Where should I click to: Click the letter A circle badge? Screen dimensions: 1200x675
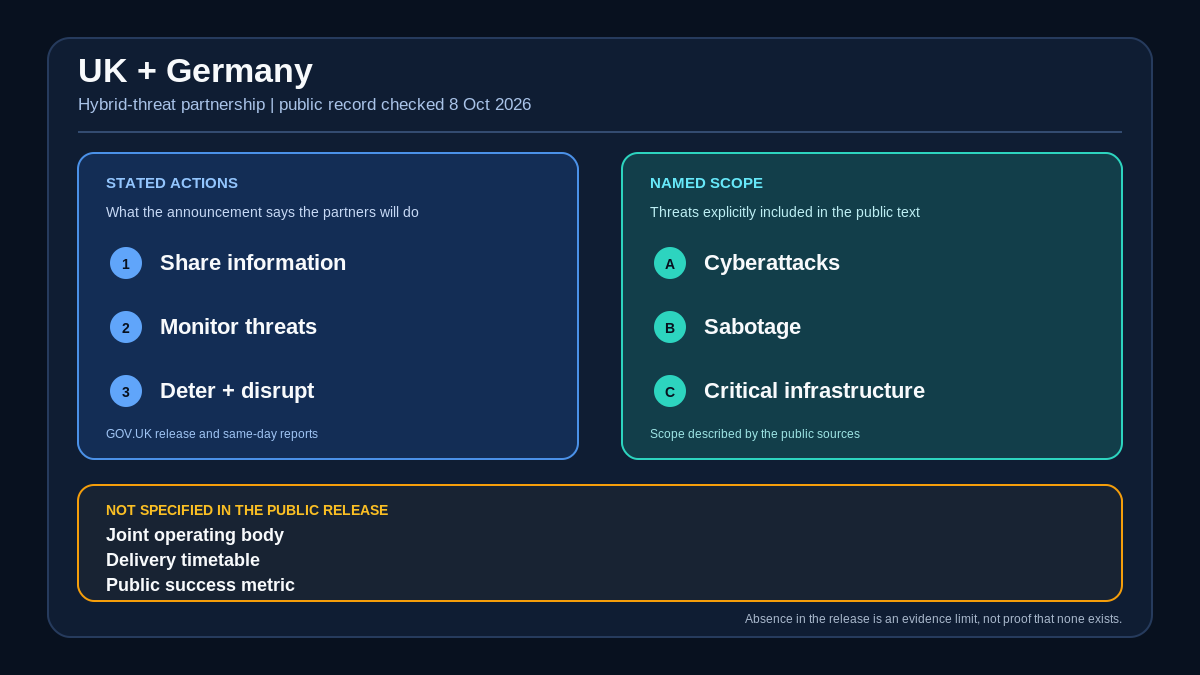pyautogui.click(x=670, y=263)
